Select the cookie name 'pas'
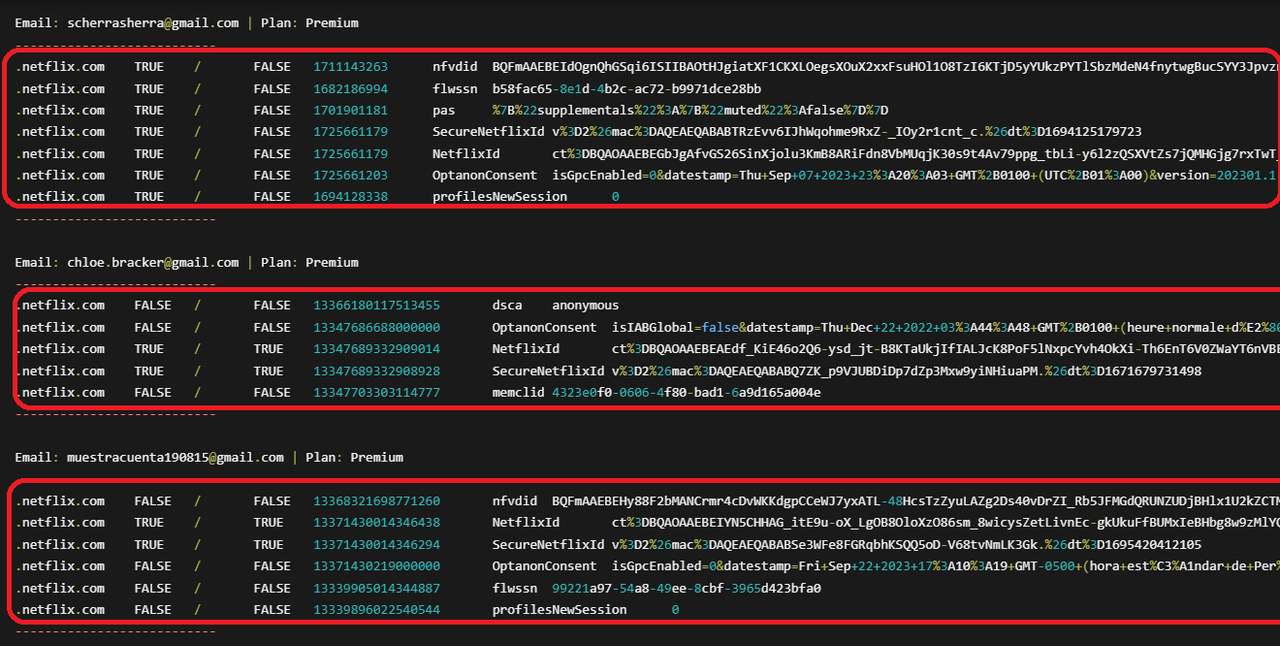Viewport: 1280px width, 646px height. tap(443, 110)
